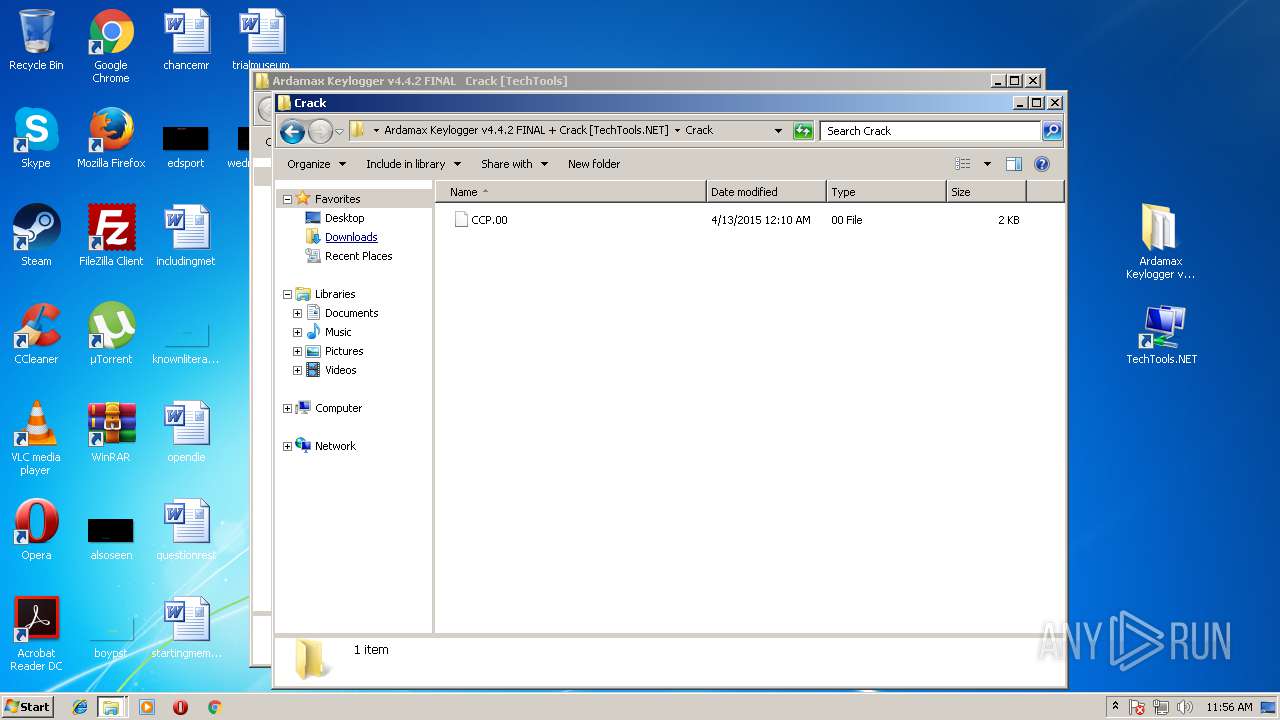Image resolution: width=1280 pixels, height=720 pixels.
Task: Click the volume speaker tray icon
Action: click(1185, 707)
